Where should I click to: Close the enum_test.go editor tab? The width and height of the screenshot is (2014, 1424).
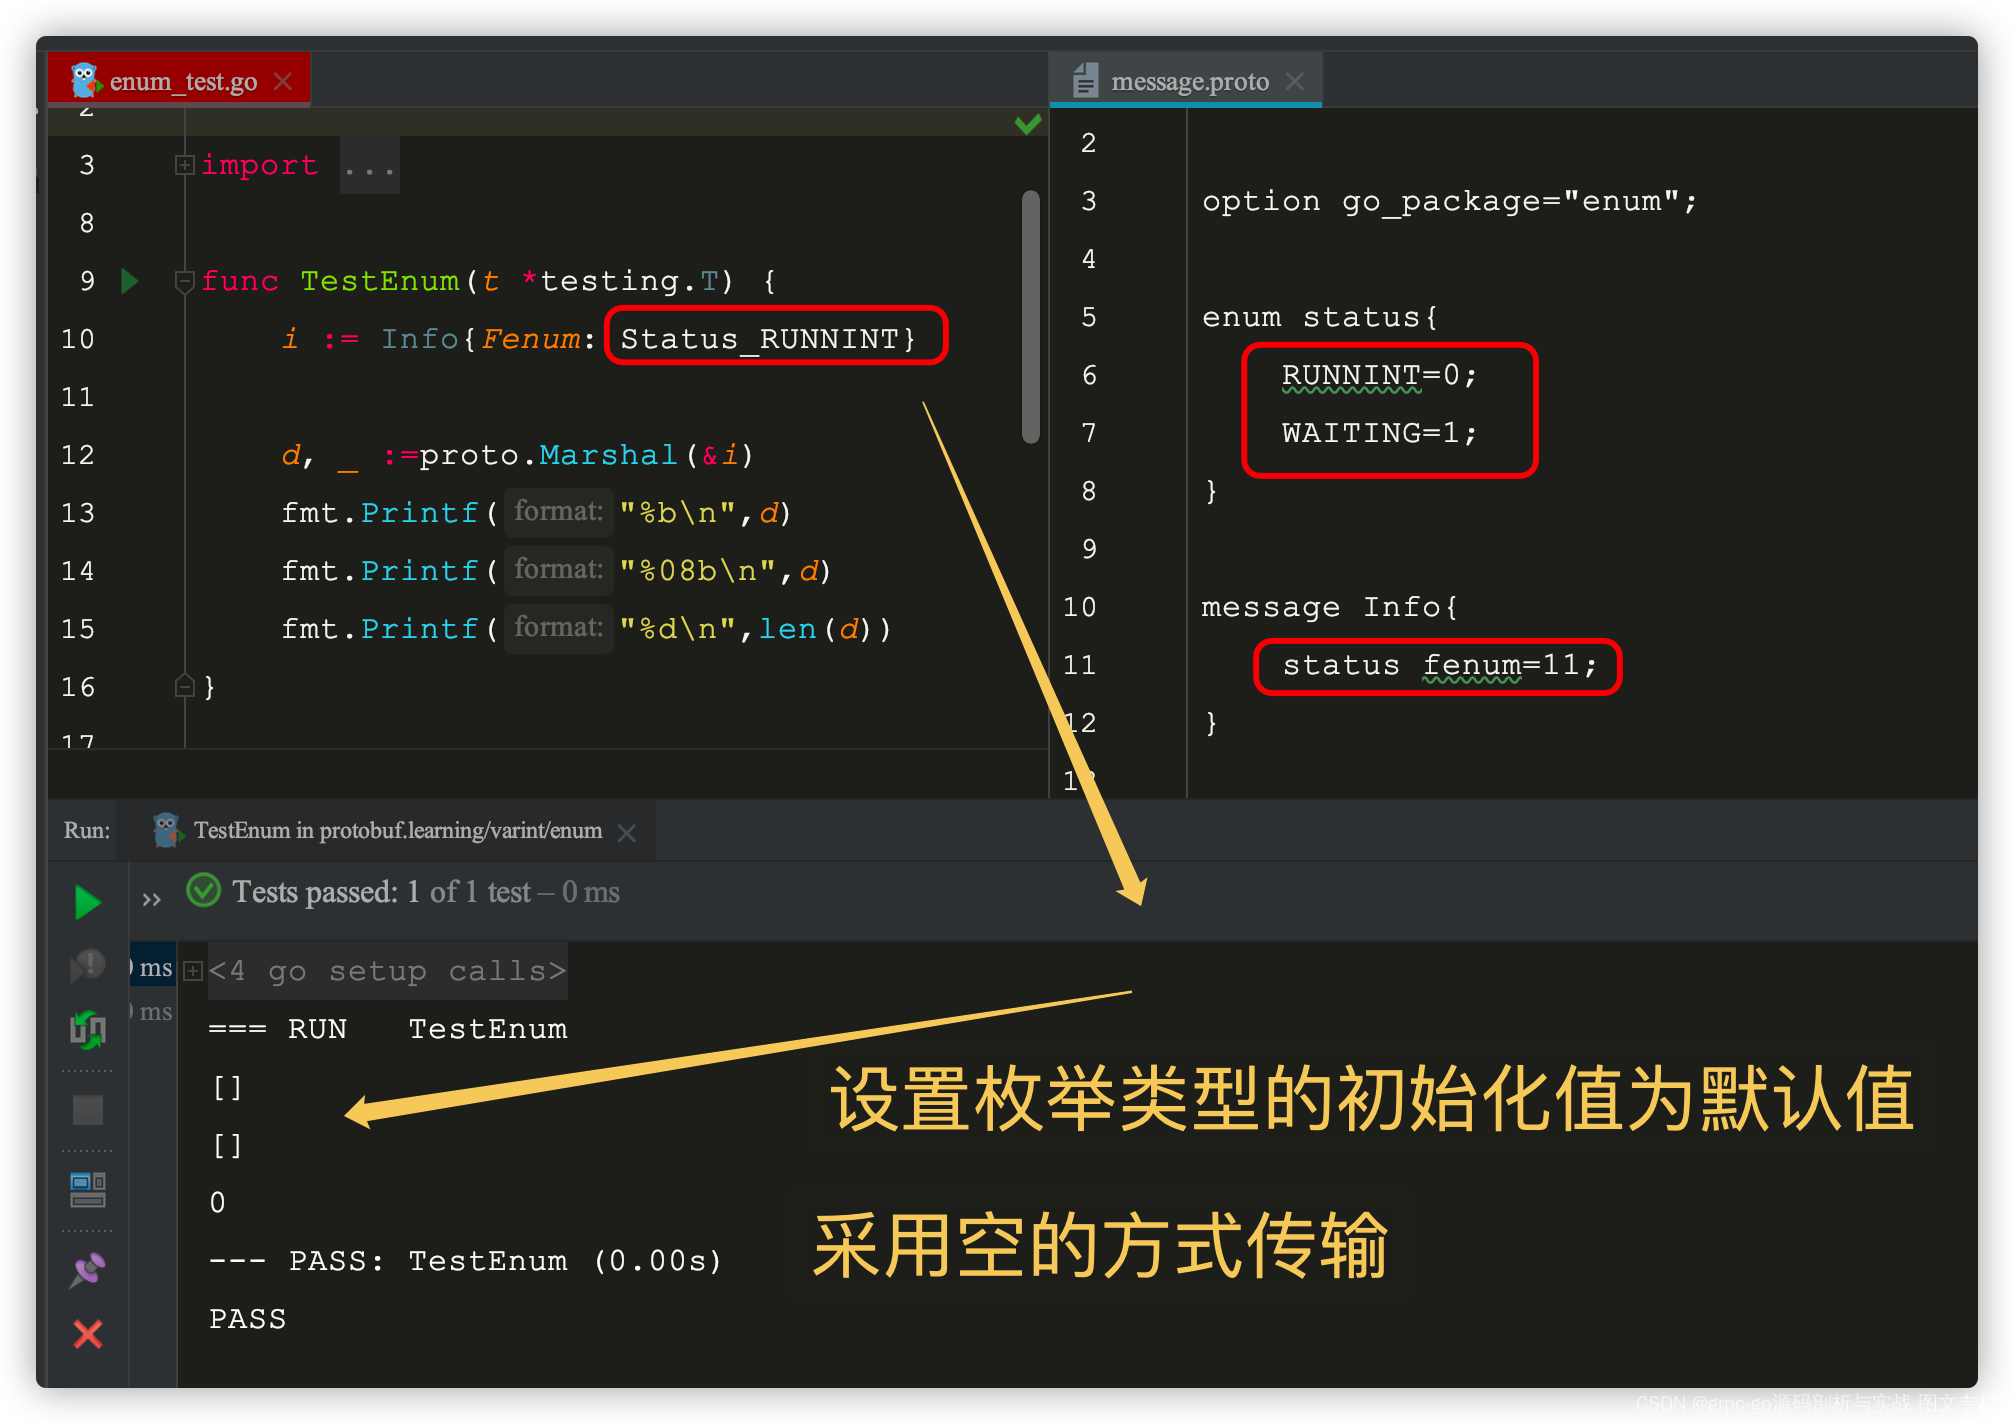pos(284,81)
